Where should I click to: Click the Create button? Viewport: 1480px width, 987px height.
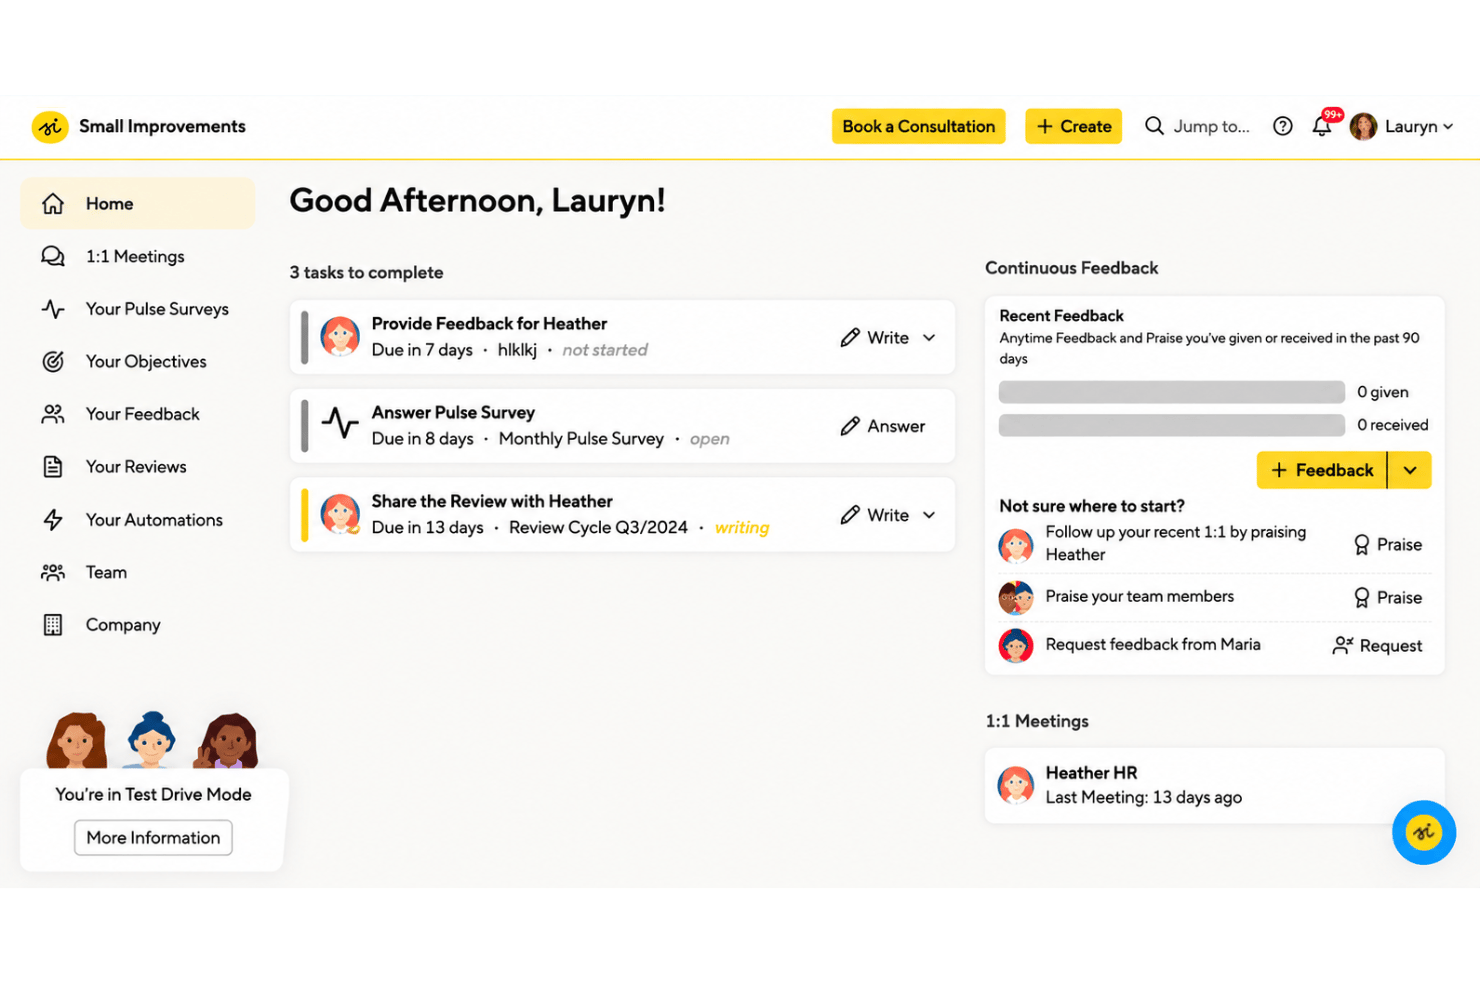[x=1073, y=126]
